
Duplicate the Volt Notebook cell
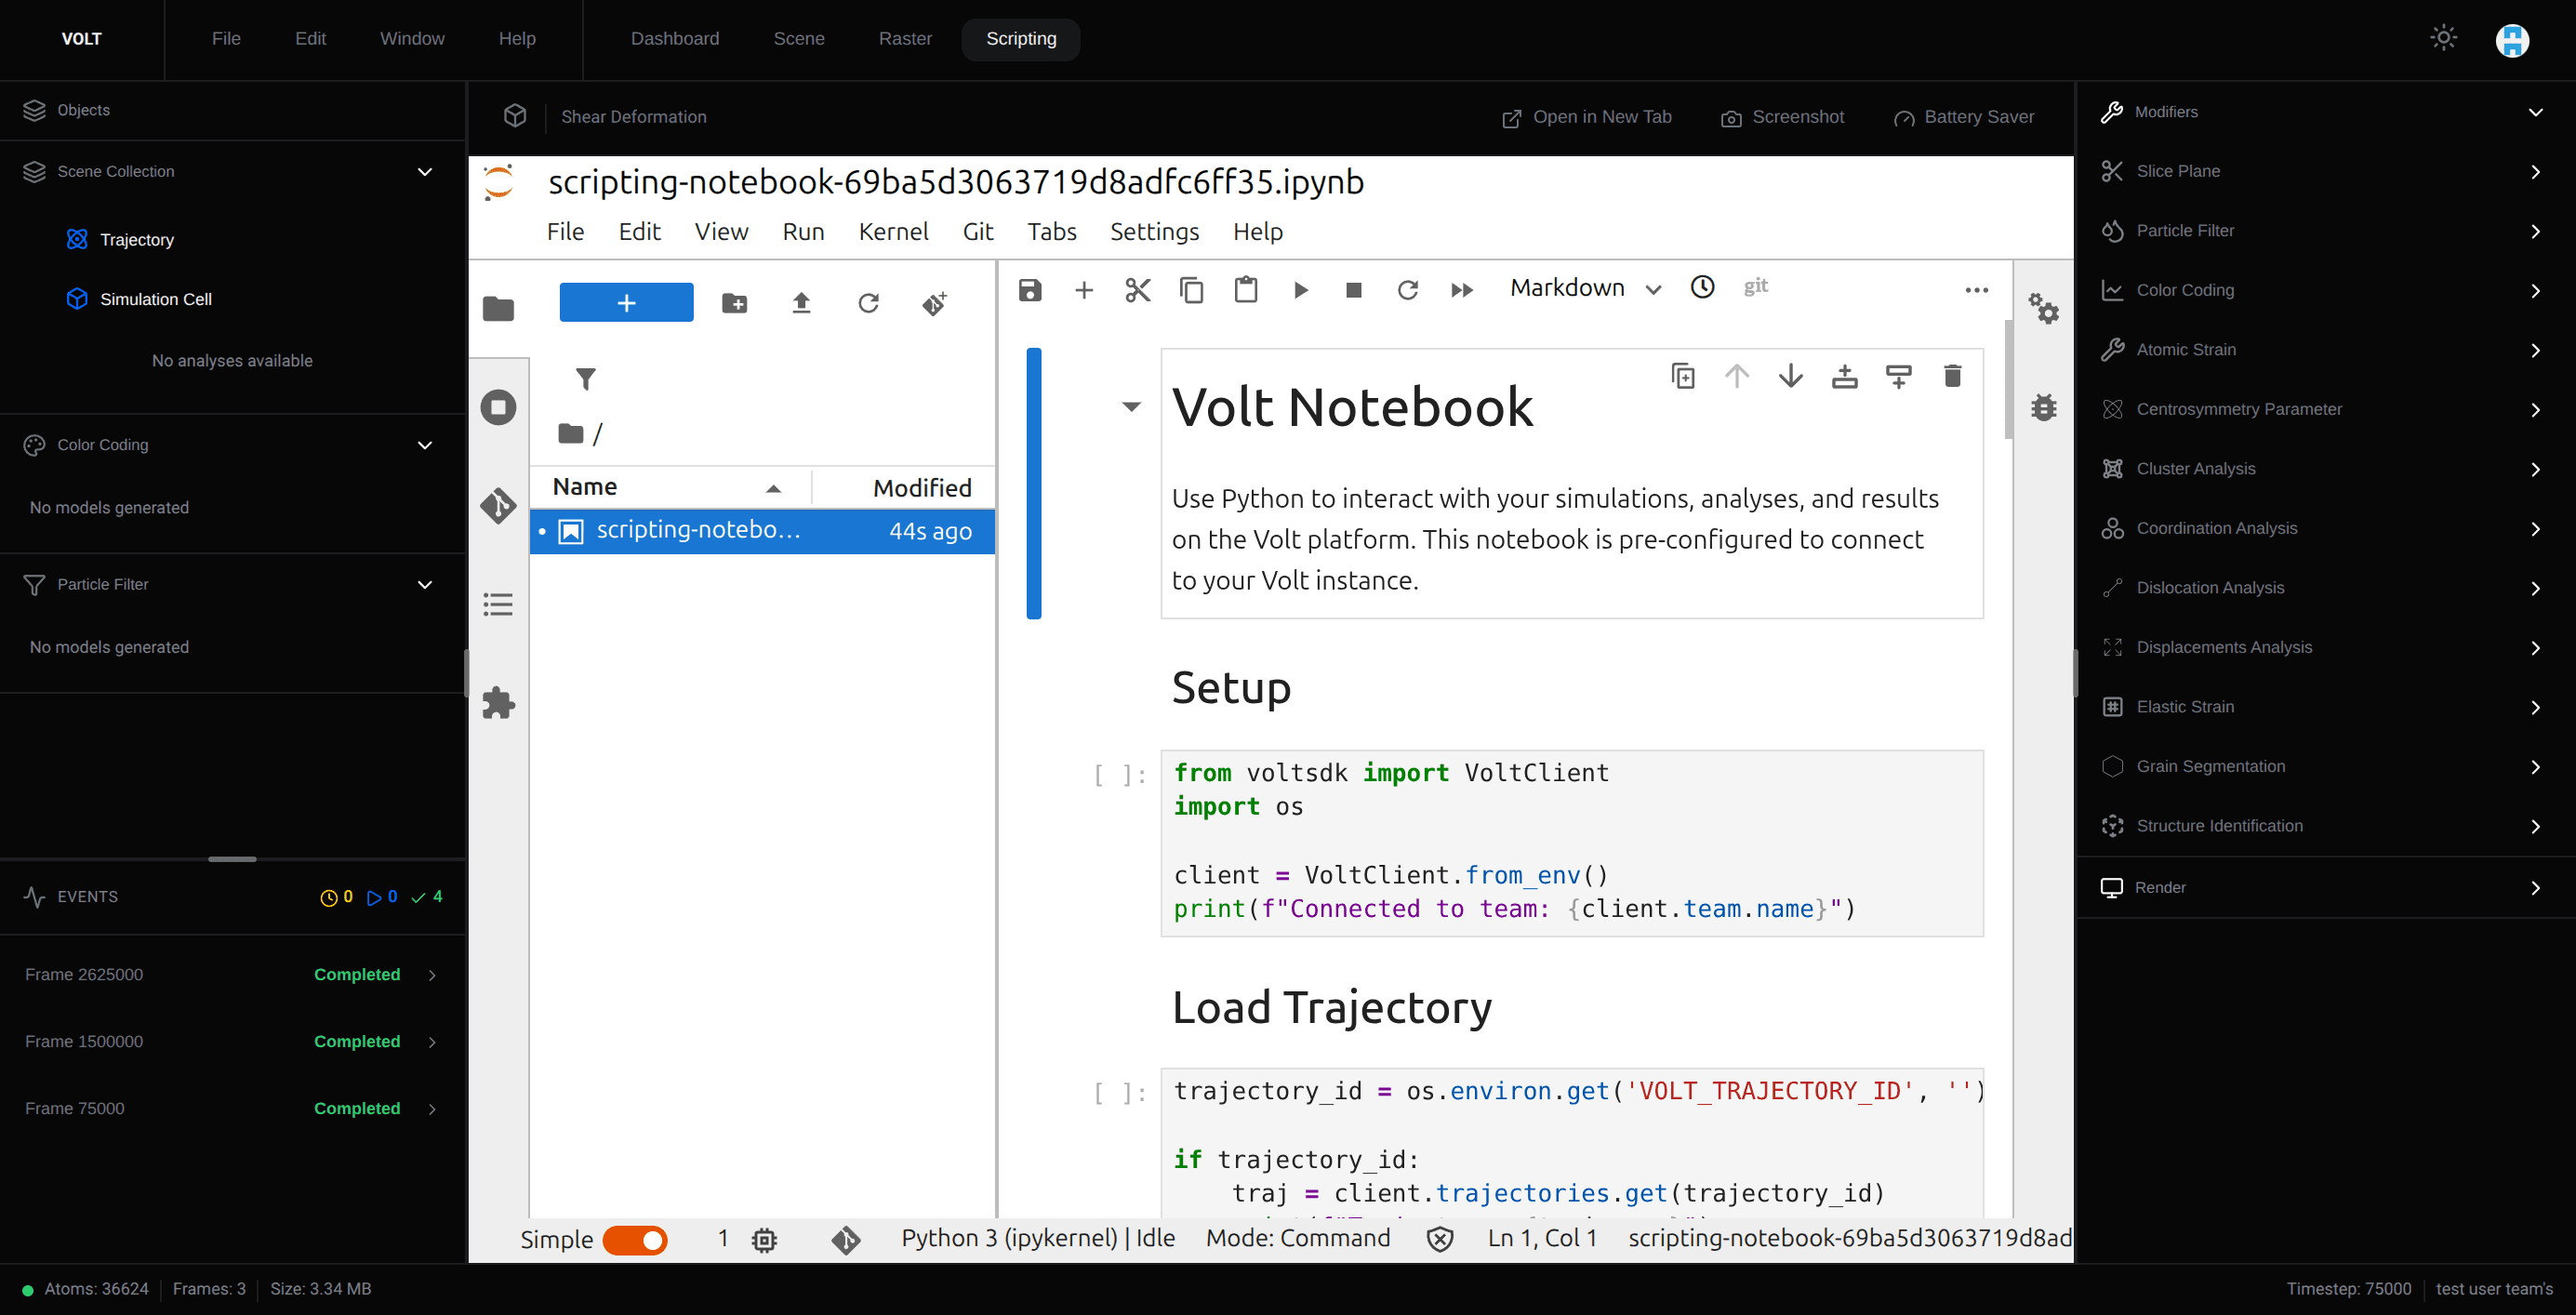[x=1683, y=376]
